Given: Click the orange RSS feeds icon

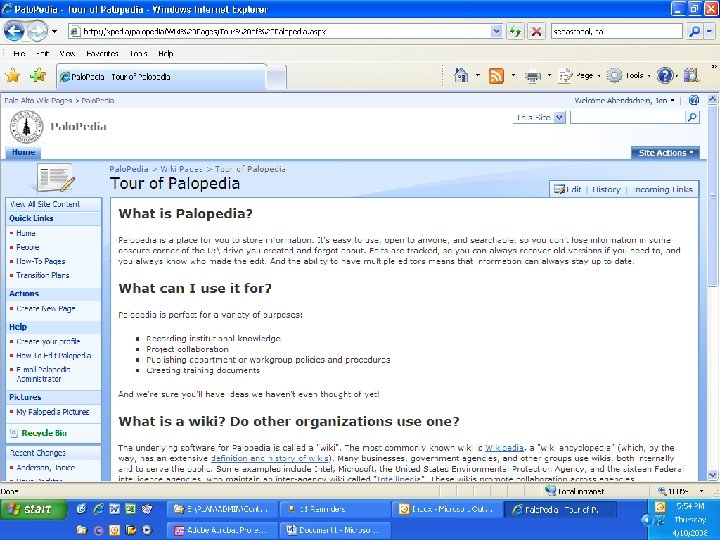Looking at the screenshot, I should coord(496,76).
